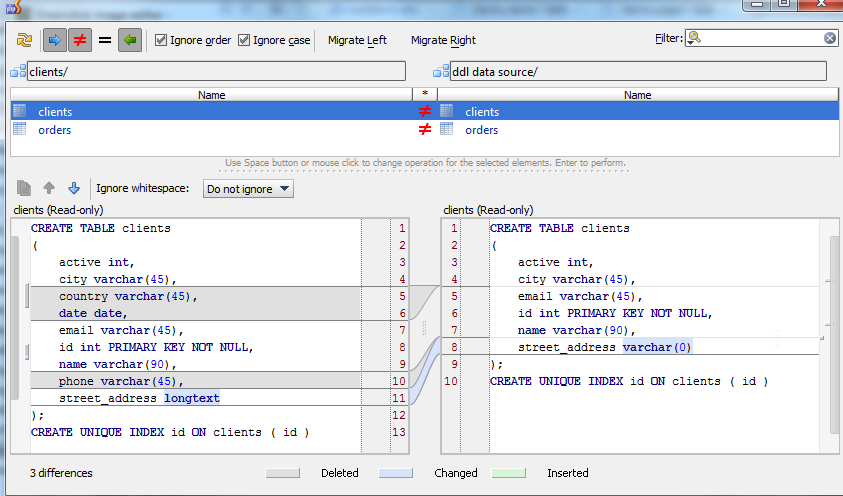This screenshot has height=496, width=843.
Task: Click left street_address column name
Action: pyautogui.click(x=108, y=398)
